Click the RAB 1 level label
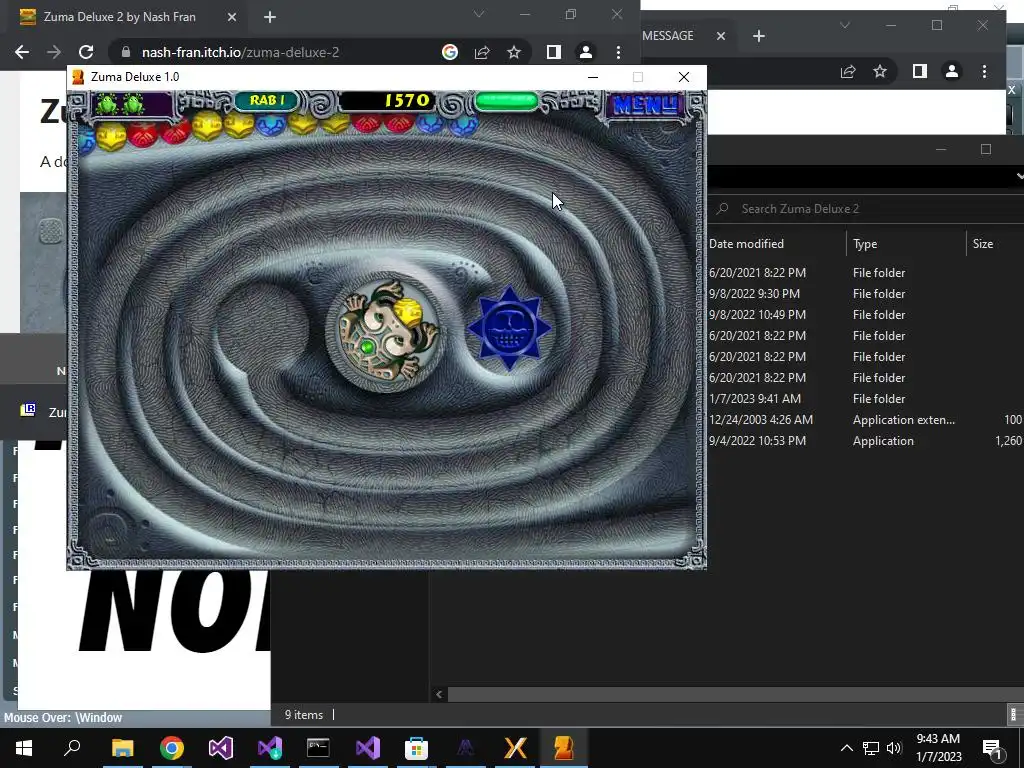The image size is (1024, 768). (267, 101)
